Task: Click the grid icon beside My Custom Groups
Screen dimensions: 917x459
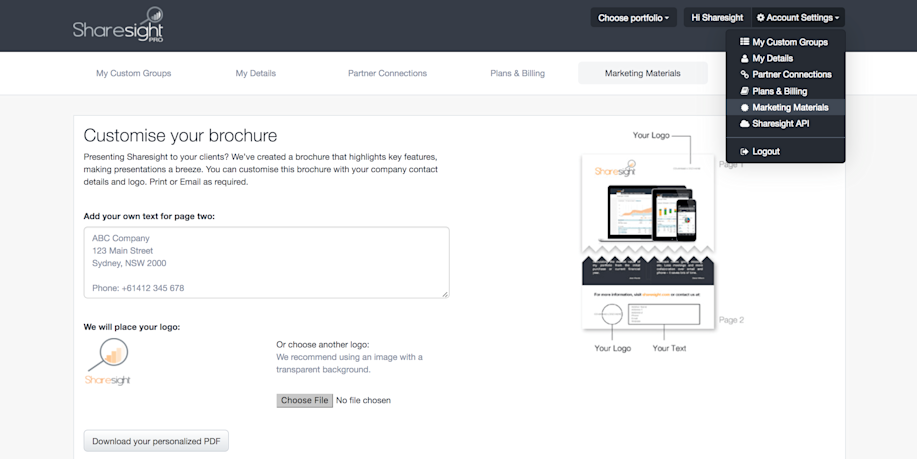Action: point(744,42)
